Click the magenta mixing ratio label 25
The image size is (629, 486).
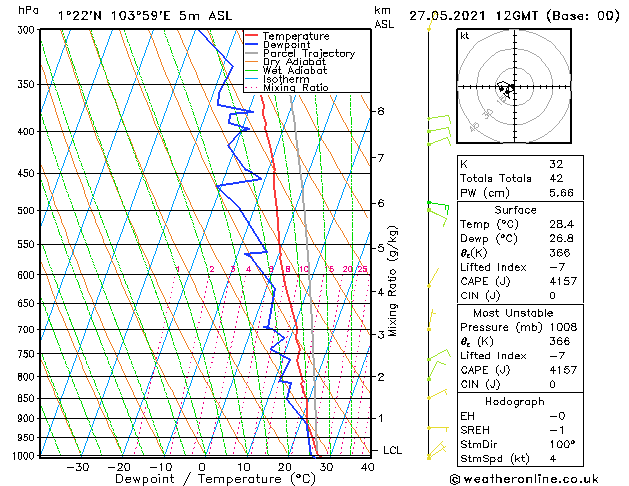point(362,269)
